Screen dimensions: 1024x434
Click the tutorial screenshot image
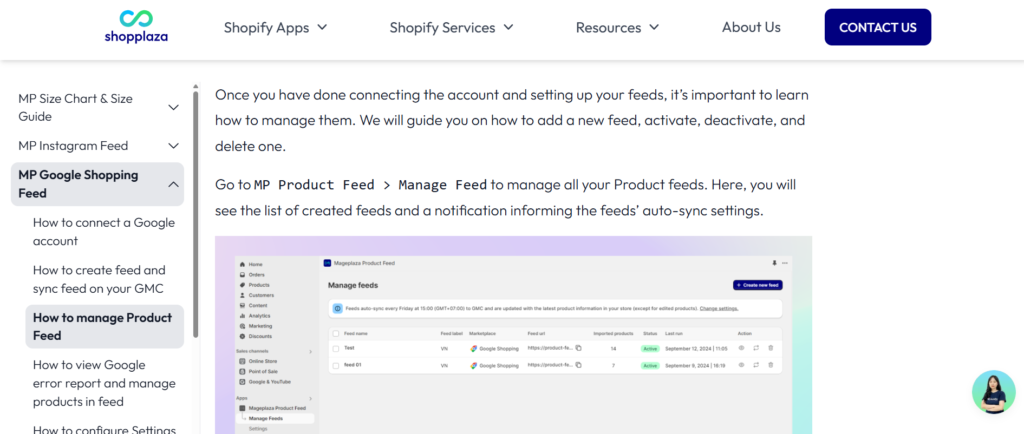coord(513,335)
